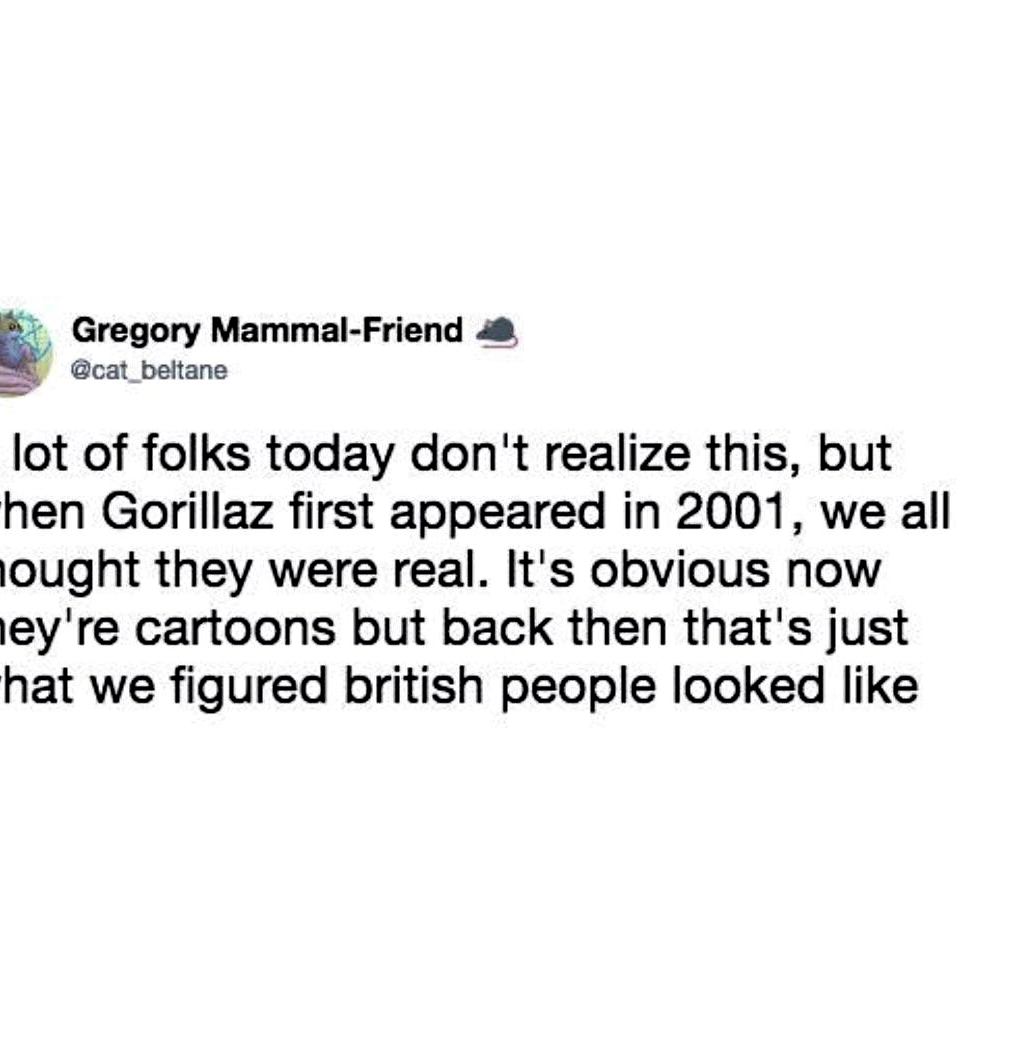Click the word british in the tweet
This screenshot has width=1018, height=1051.
click(x=413, y=686)
